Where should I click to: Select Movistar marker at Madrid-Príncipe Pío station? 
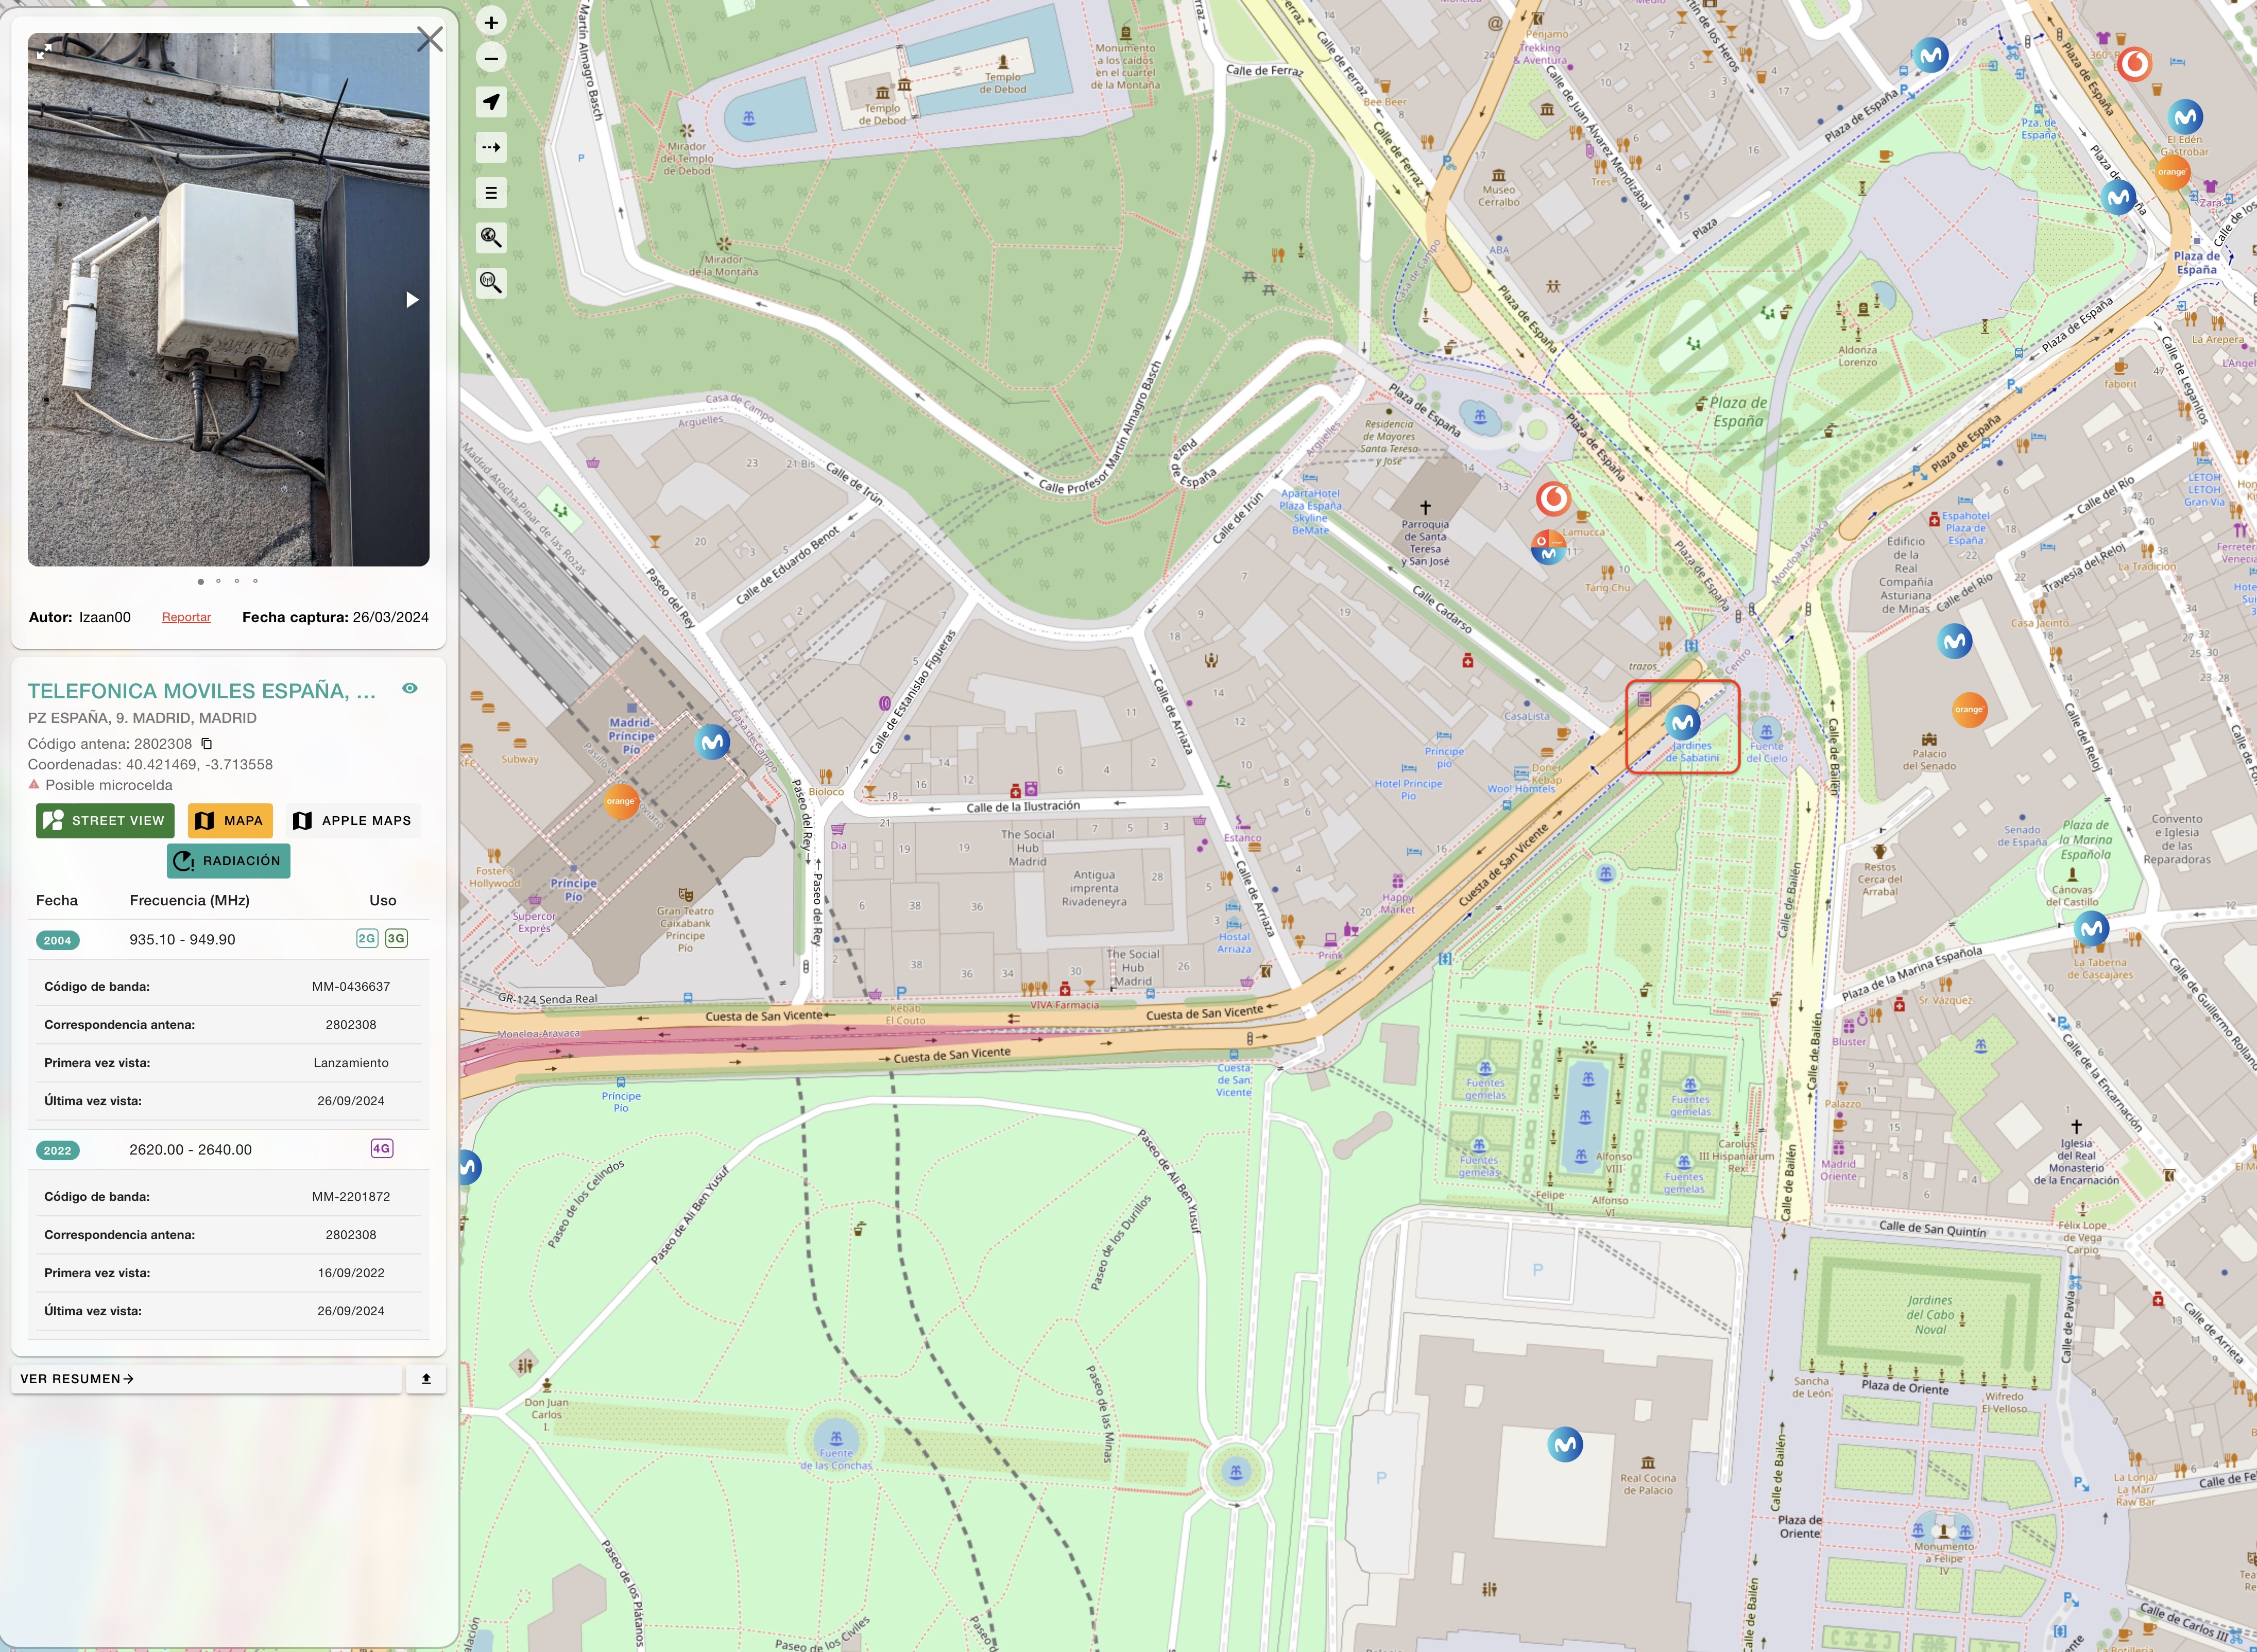coord(712,742)
